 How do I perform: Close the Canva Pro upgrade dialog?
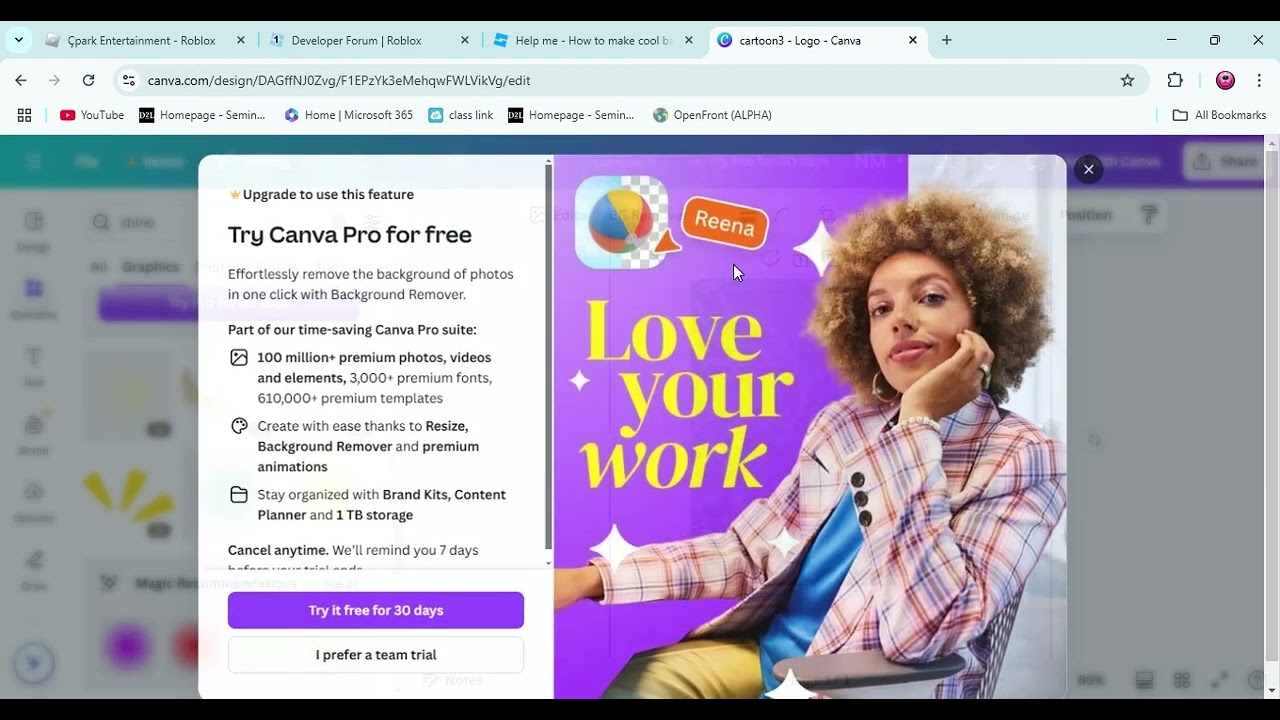pos(1088,169)
